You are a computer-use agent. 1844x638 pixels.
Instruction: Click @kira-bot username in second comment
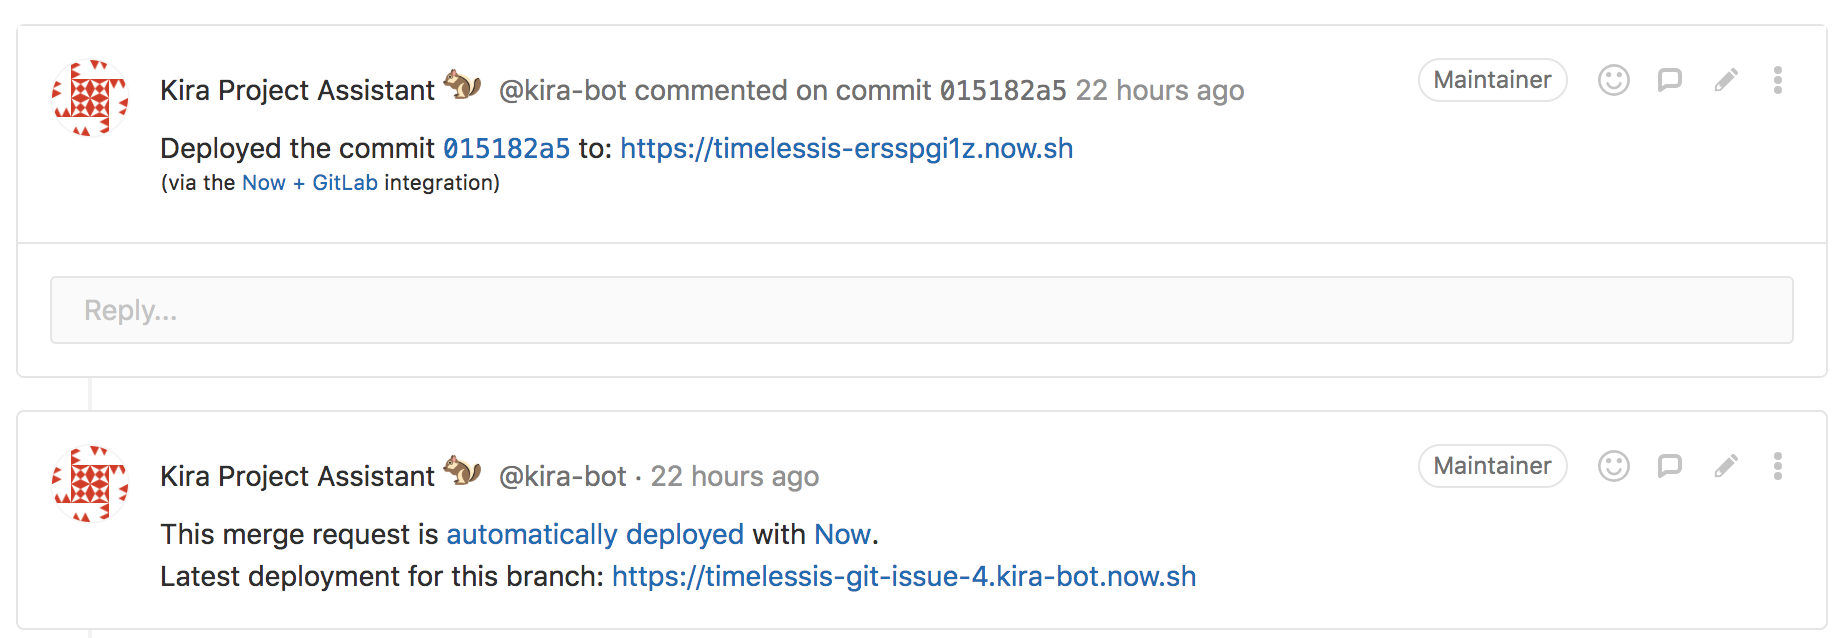[x=562, y=477]
